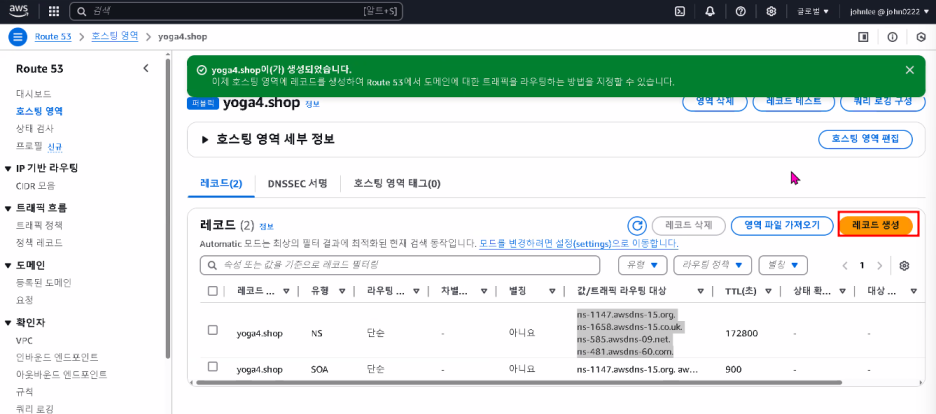This screenshot has height=414, width=936.
Task: Open 상태 검사 in the sidebar
Action: pyautogui.click(x=35, y=128)
